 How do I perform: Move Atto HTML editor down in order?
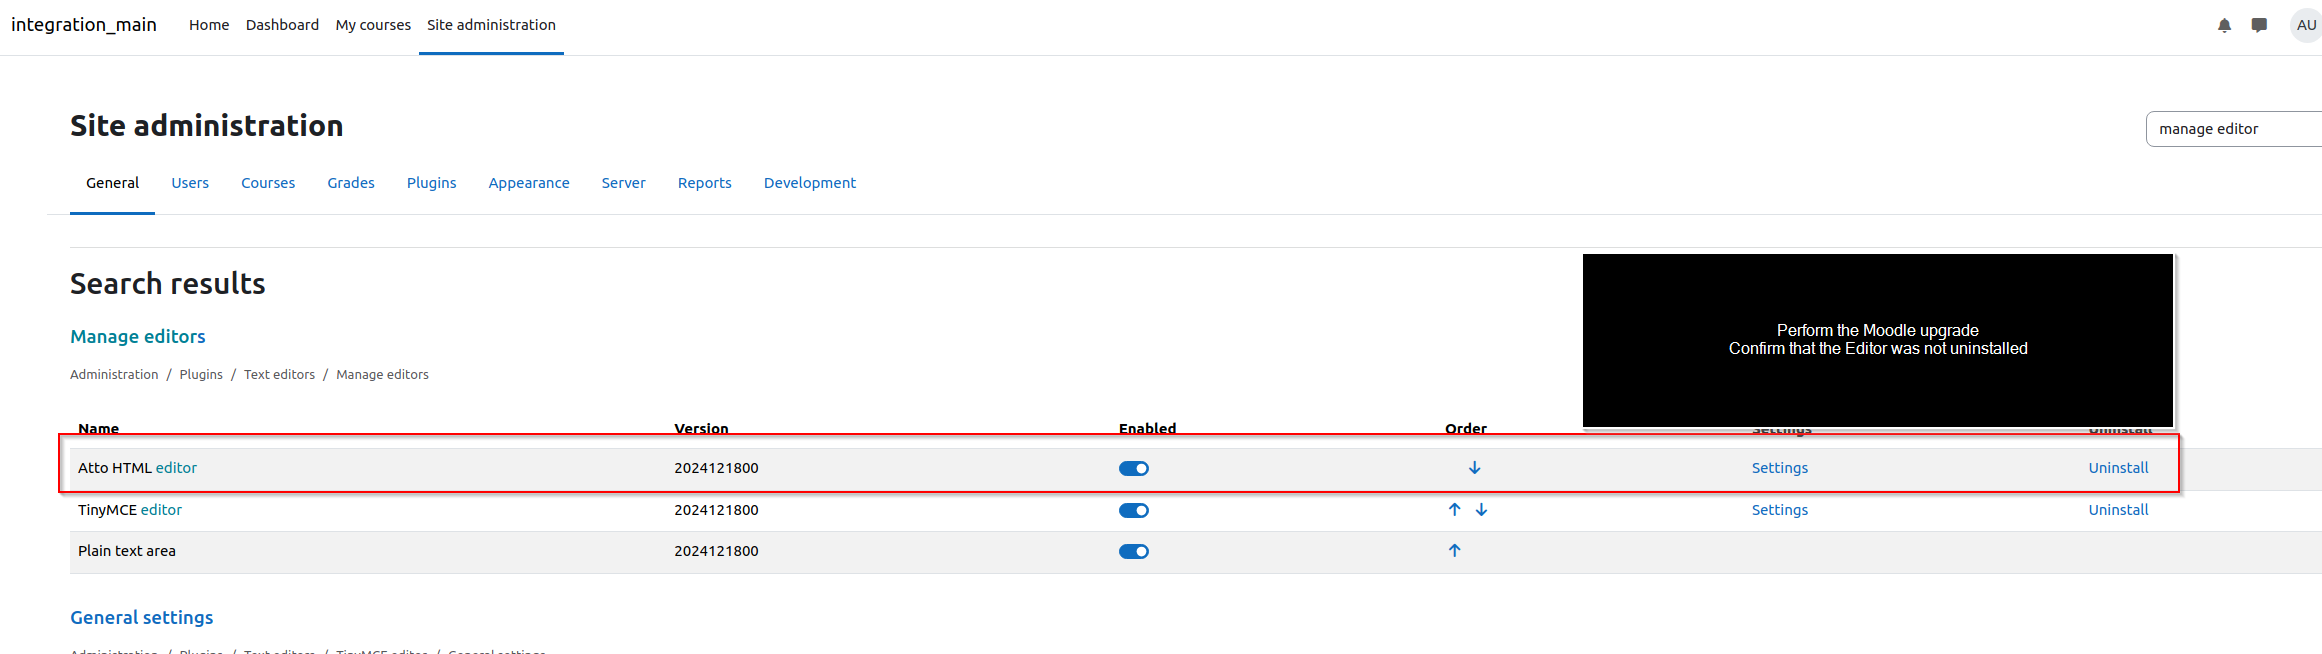pyautogui.click(x=1474, y=468)
